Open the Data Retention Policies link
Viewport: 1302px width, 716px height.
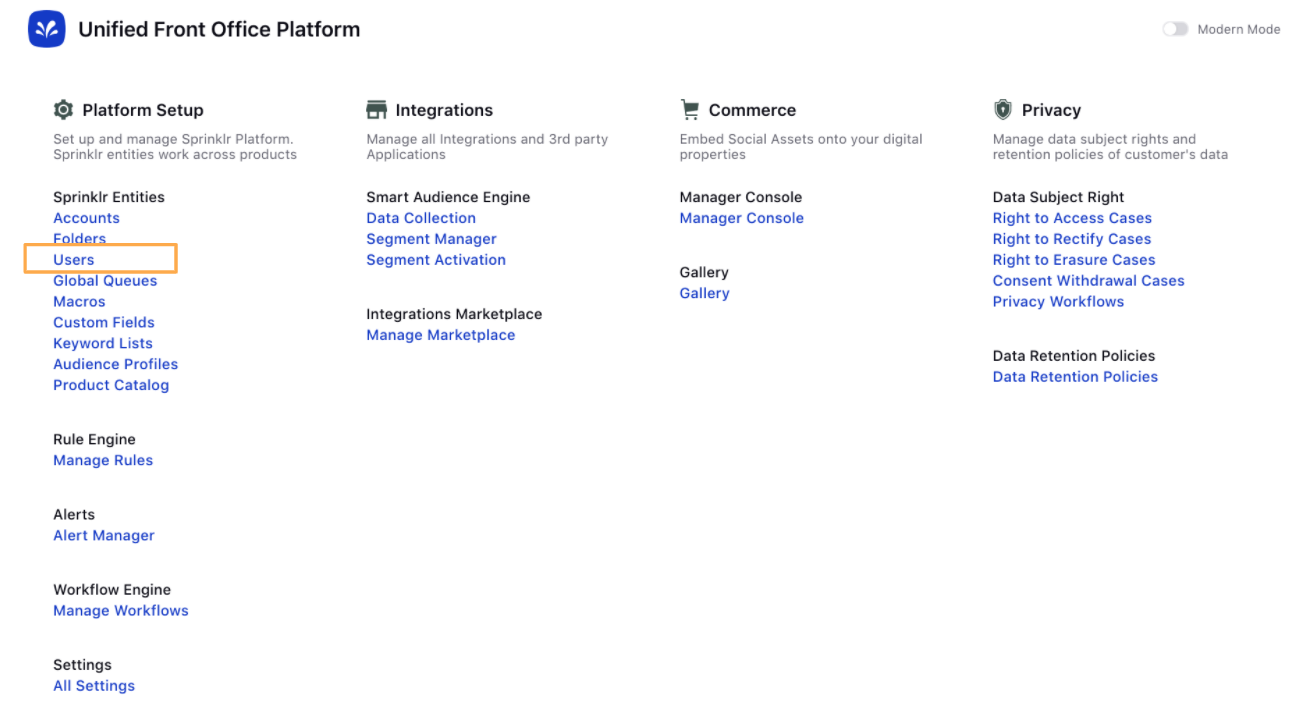[1075, 377]
